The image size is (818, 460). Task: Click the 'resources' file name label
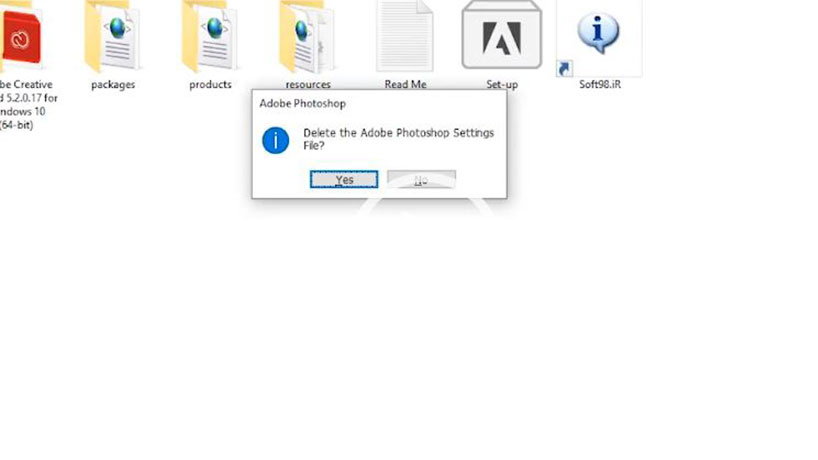(308, 84)
